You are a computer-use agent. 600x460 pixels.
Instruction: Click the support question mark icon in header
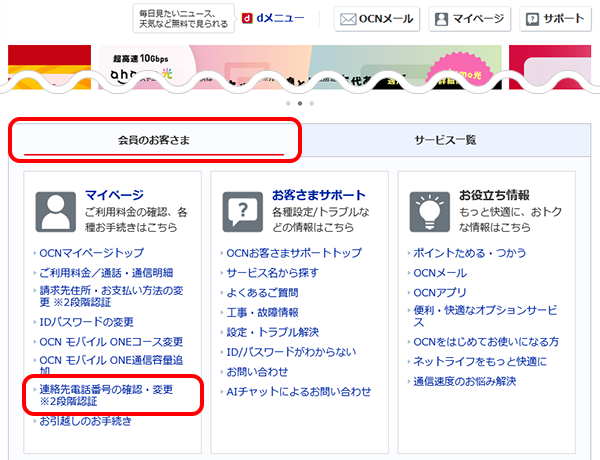coord(532,19)
